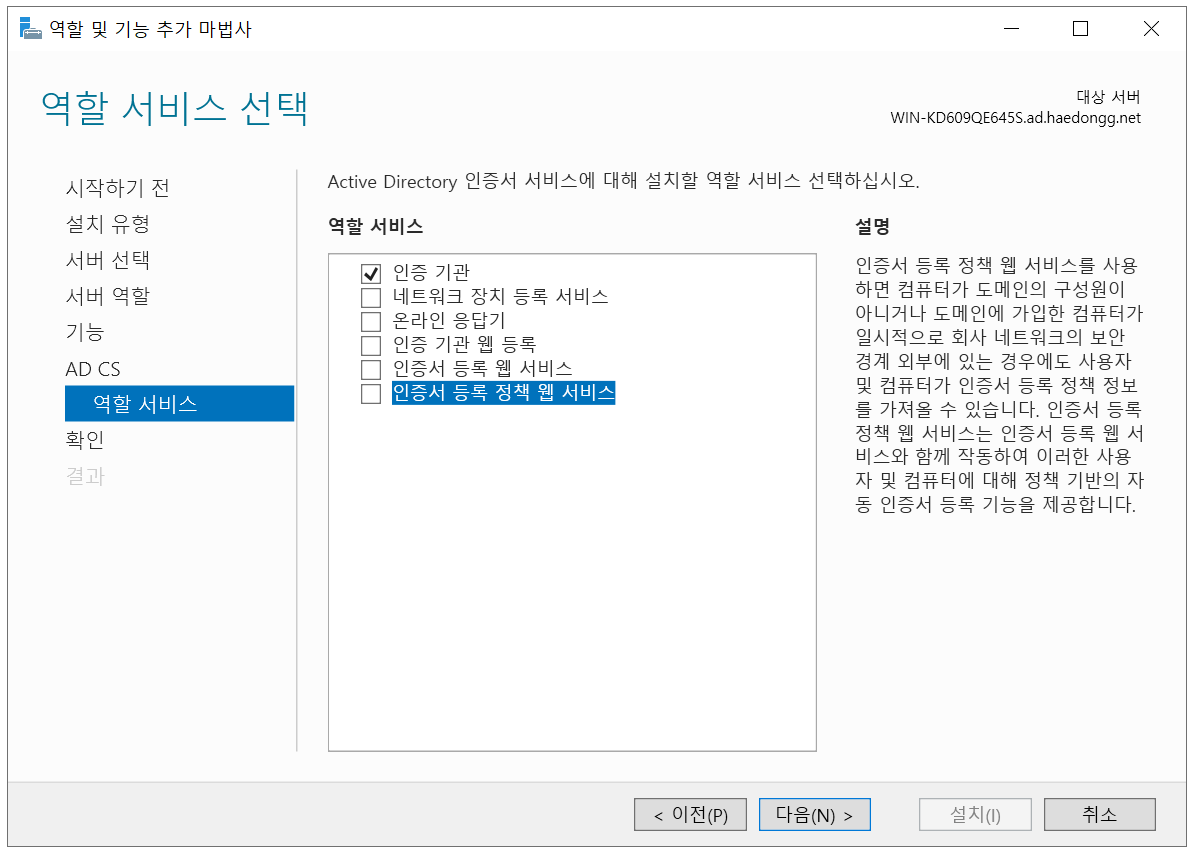Viewport: 1195px width, 854px height.
Task: Click the 설명 heading
Action: pos(872,226)
